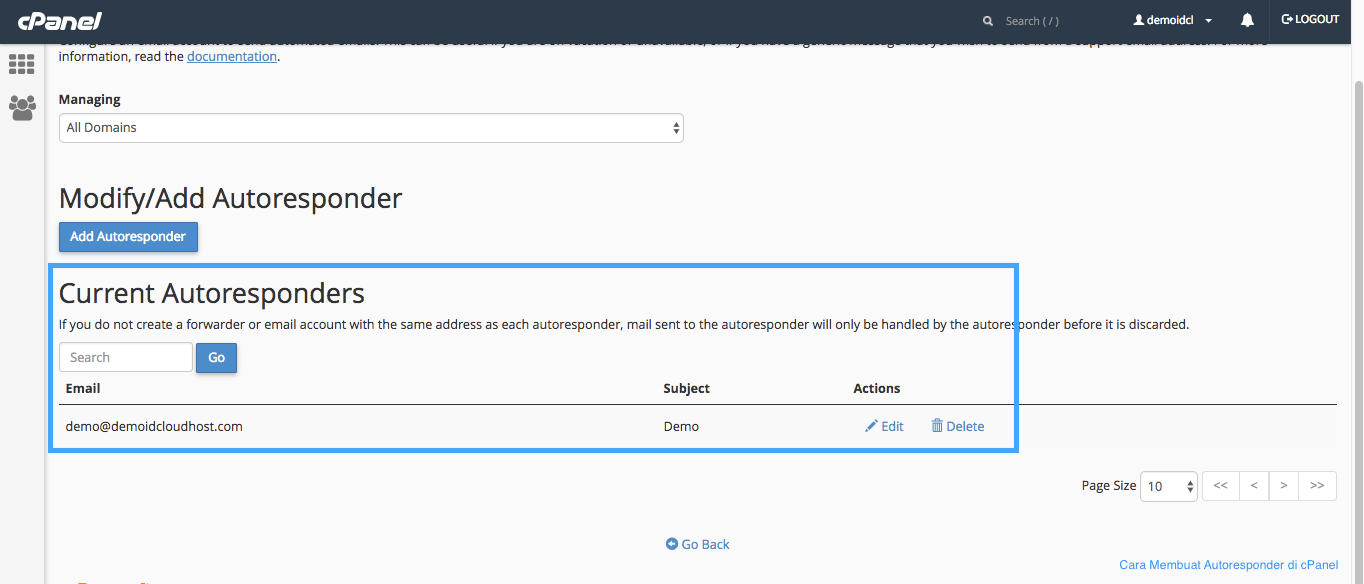Click the autoresponder Search input field
Screen dimensions: 1364x584
pyautogui.click(x=125, y=357)
